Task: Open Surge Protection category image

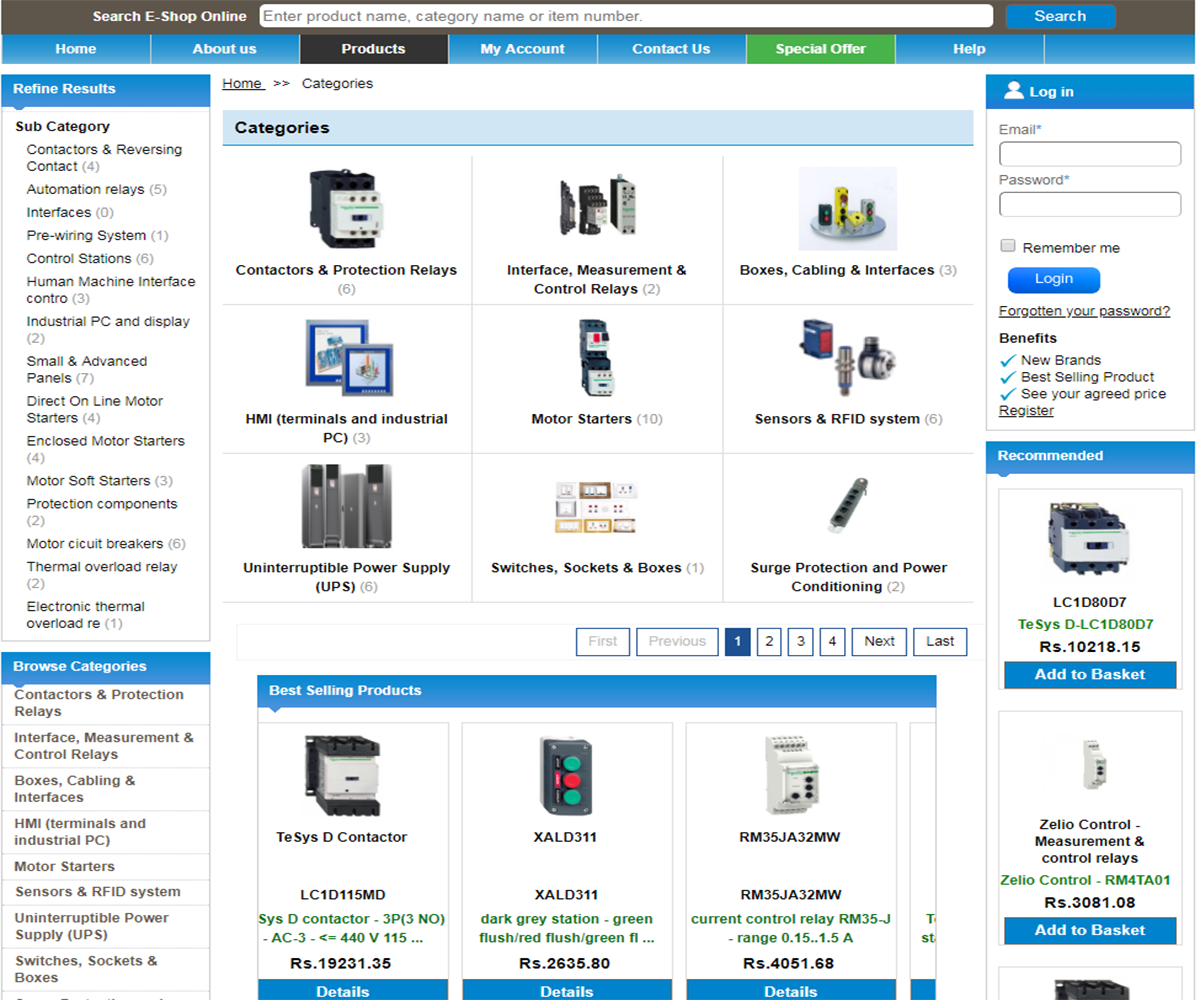Action: click(x=848, y=507)
